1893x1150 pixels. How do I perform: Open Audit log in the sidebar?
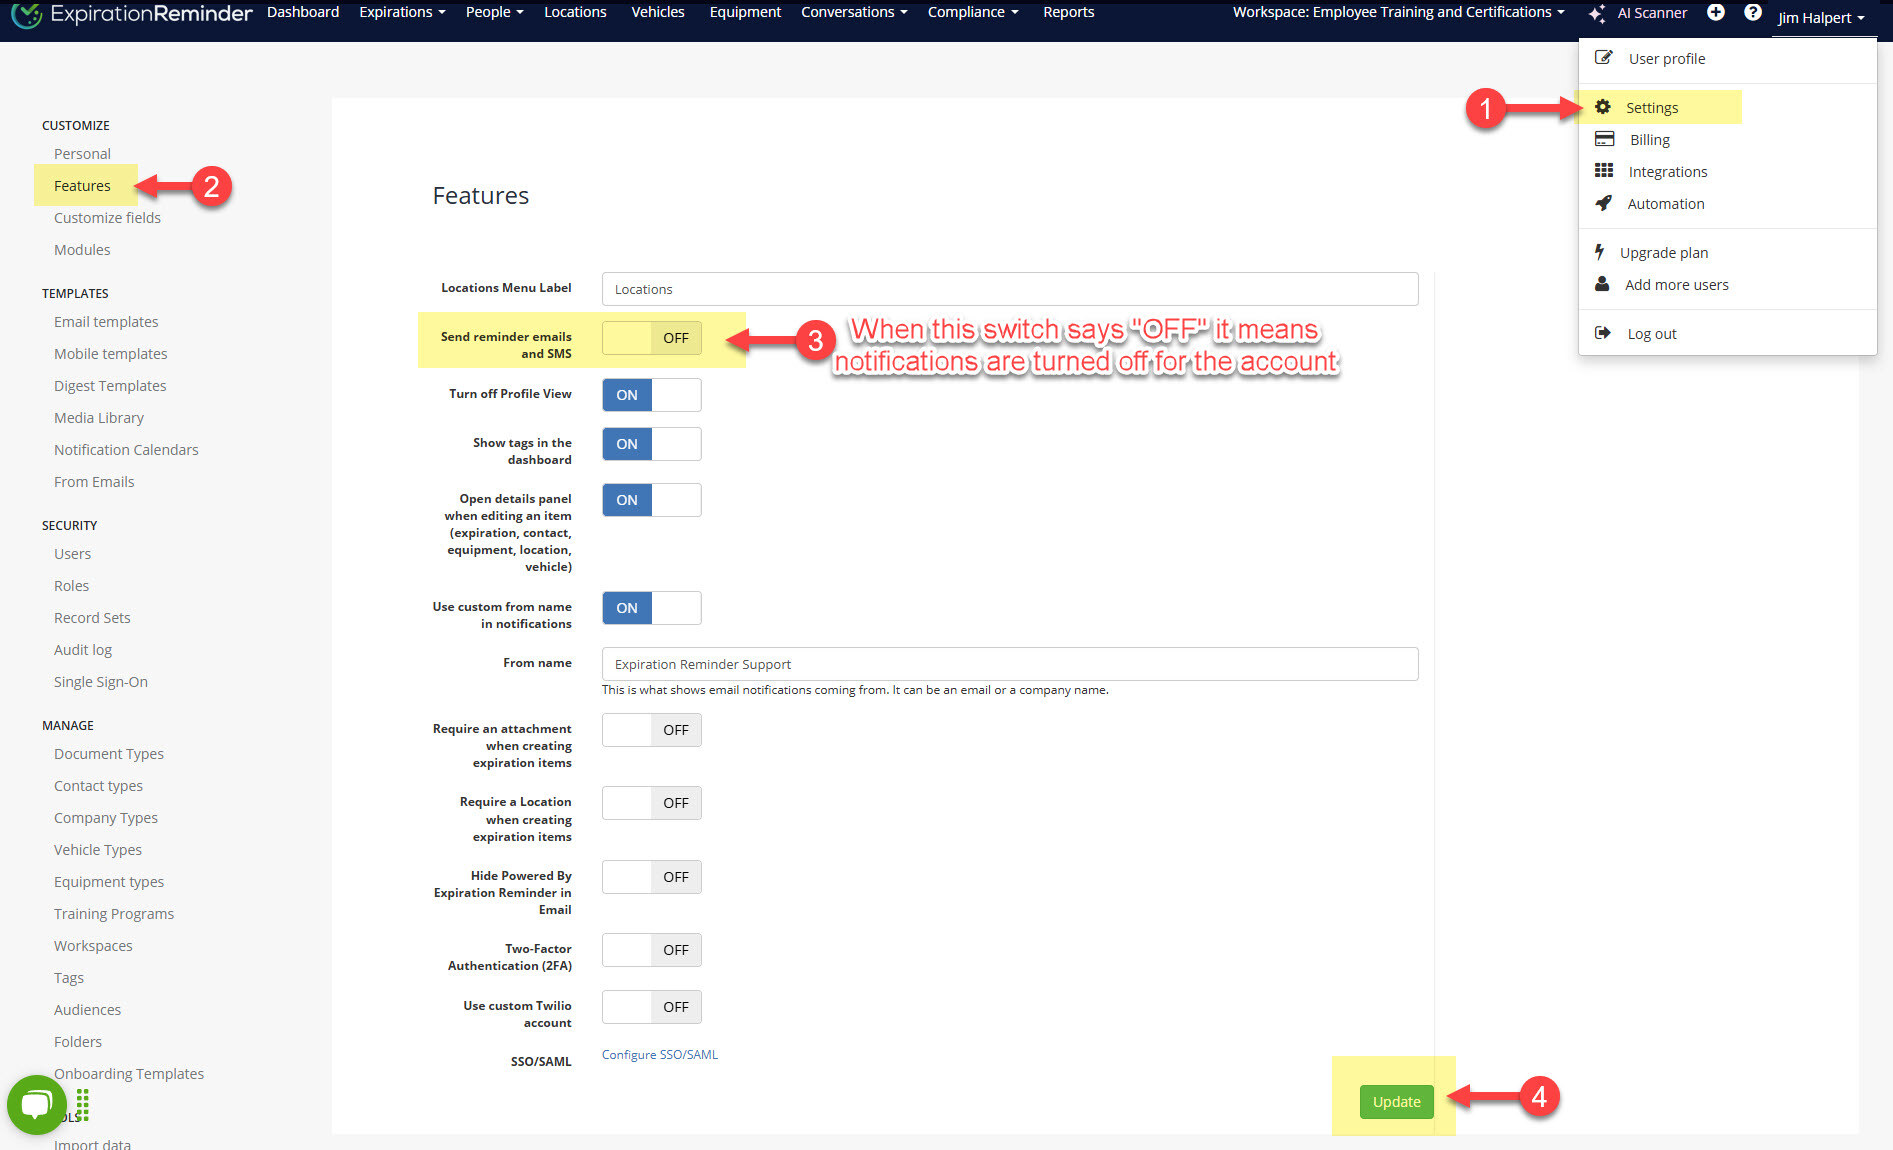[83, 650]
